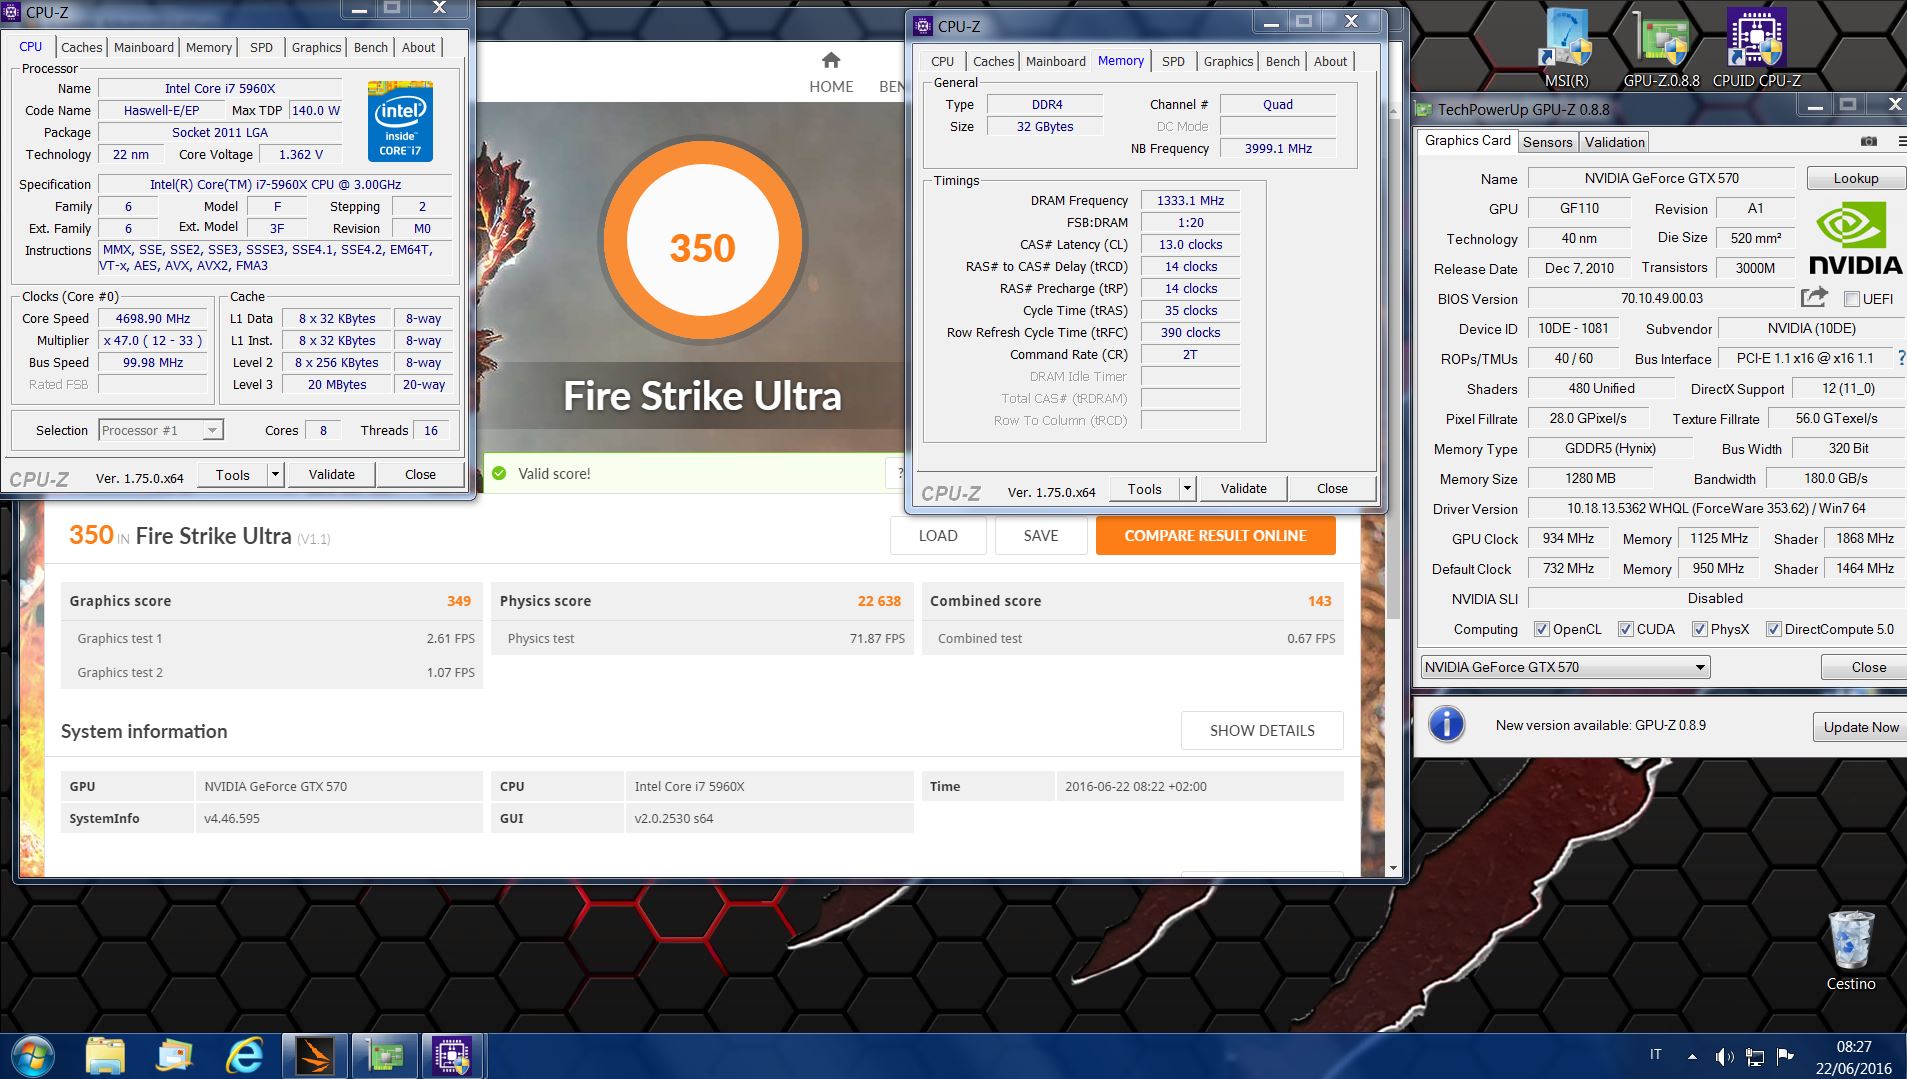
Task: Toggle the CUDA checkbox
Action: coord(1626,629)
